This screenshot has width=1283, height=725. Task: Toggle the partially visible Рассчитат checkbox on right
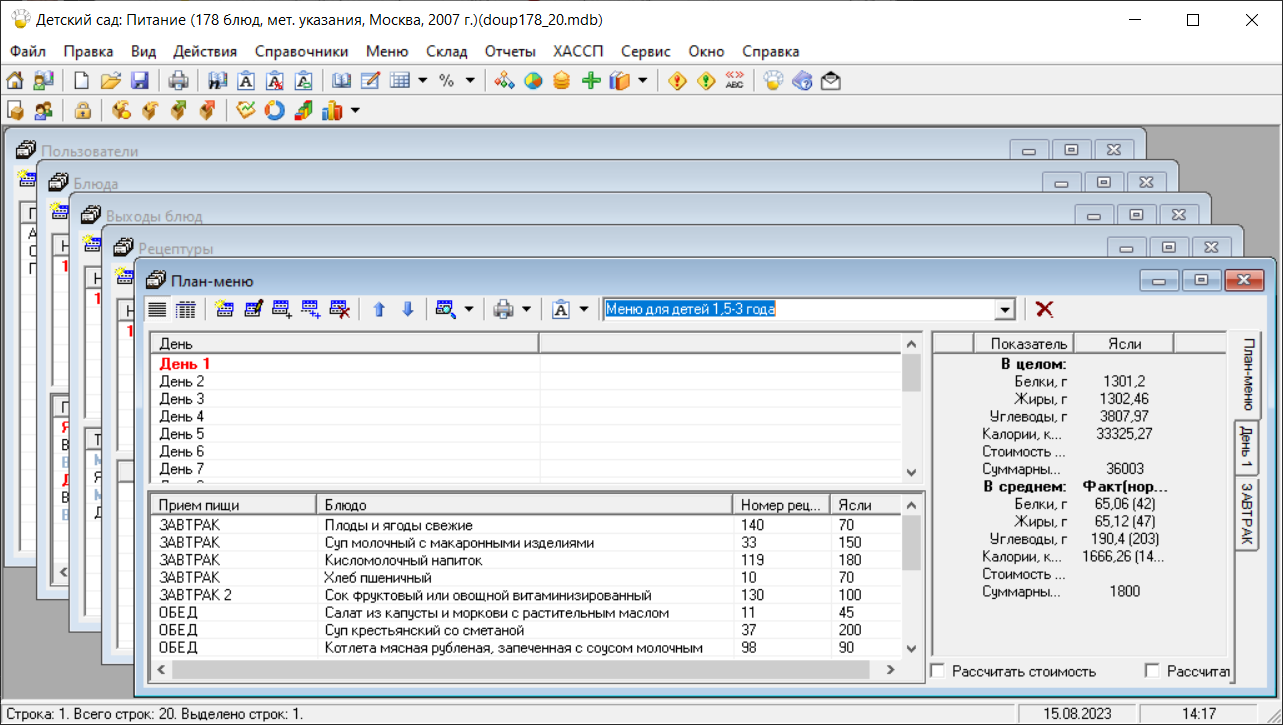tap(1152, 671)
